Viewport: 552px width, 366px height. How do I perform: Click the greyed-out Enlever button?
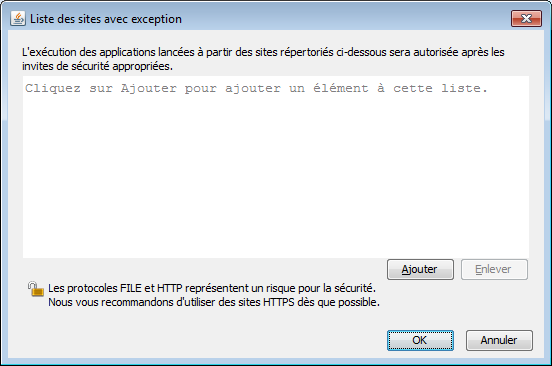[494, 270]
